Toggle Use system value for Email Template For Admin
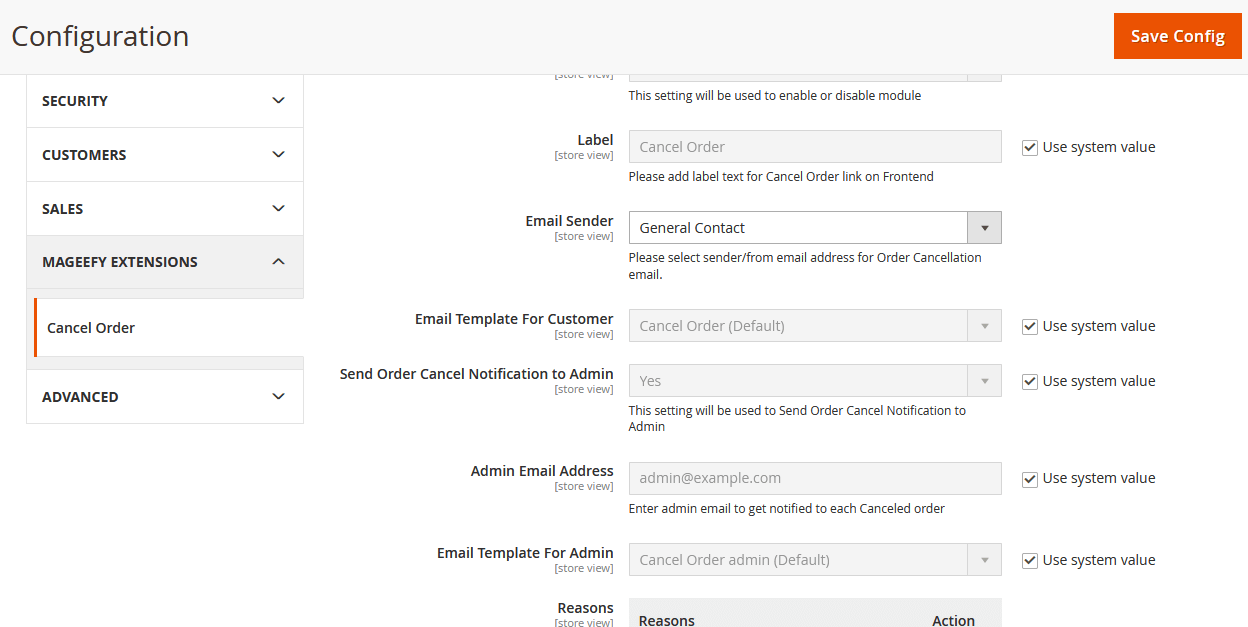 (1030, 560)
